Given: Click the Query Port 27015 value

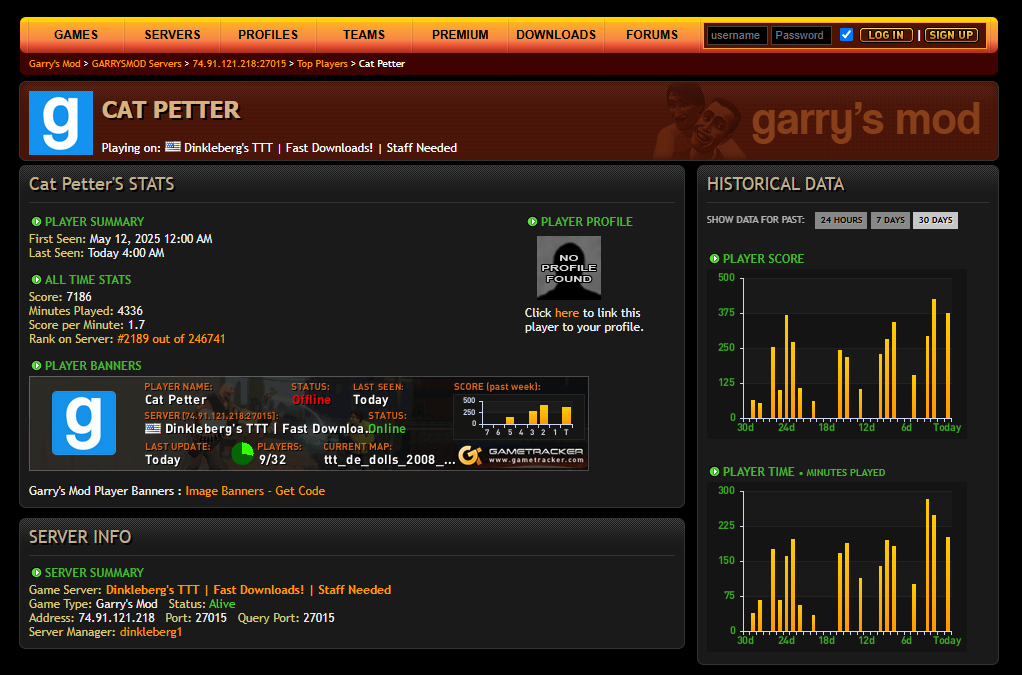Looking at the screenshot, I should pyautogui.click(x=319, y=618).
